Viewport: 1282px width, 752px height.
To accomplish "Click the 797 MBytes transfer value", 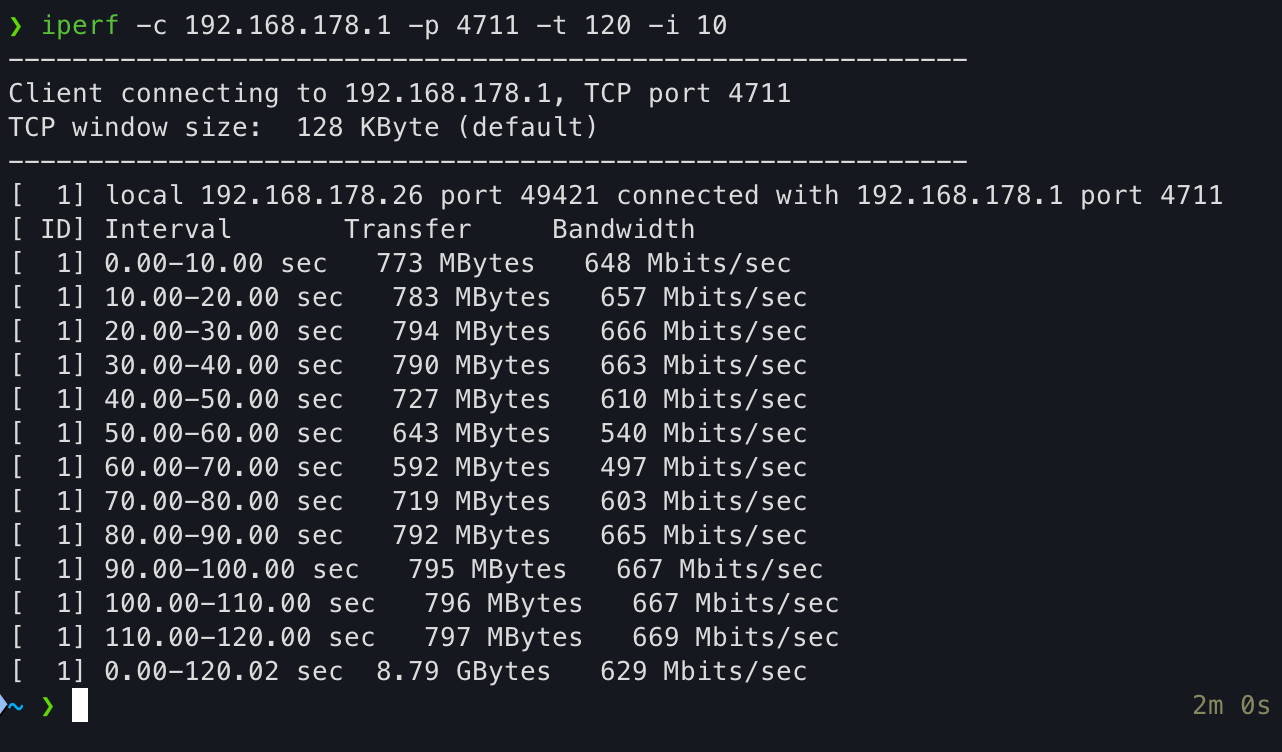I will click(x=503, y=637).
